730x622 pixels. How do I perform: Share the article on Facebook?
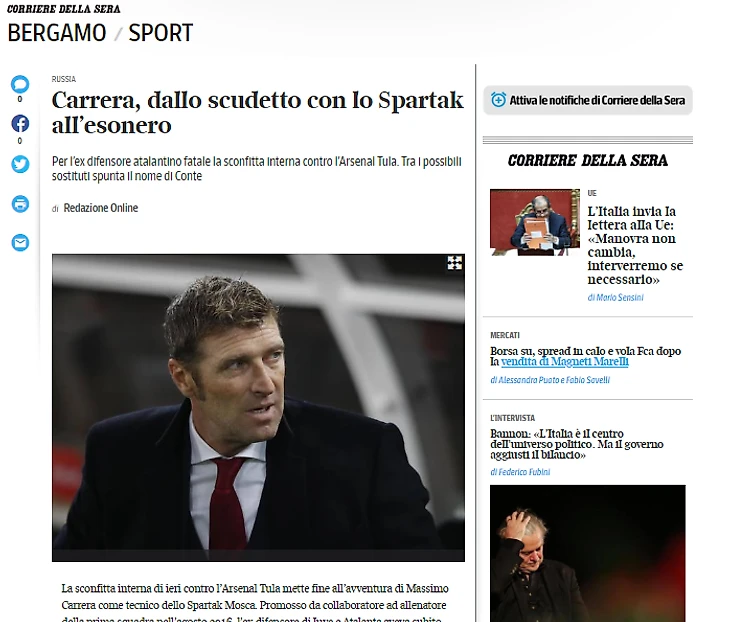pos(20,123)
